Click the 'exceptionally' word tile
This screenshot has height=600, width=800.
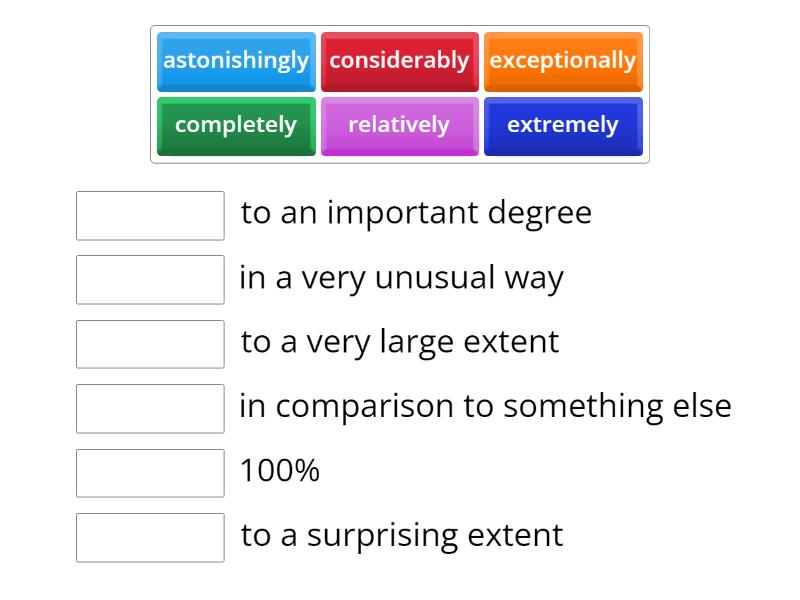(x=563, y=61)
